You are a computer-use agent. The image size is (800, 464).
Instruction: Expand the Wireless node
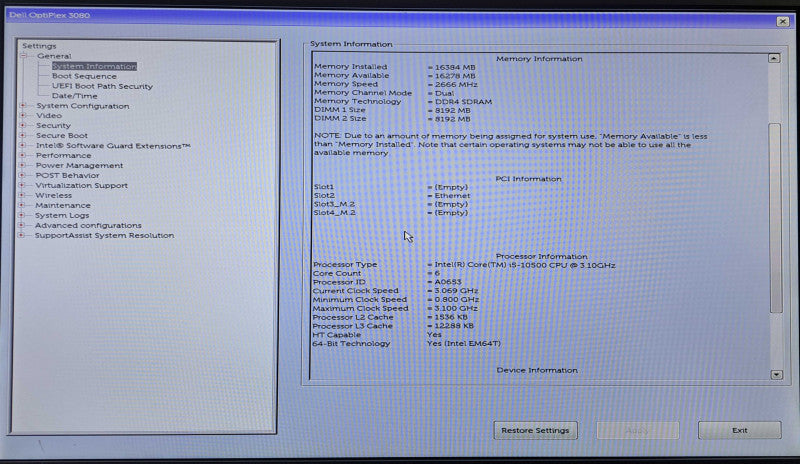coord(22,195)
